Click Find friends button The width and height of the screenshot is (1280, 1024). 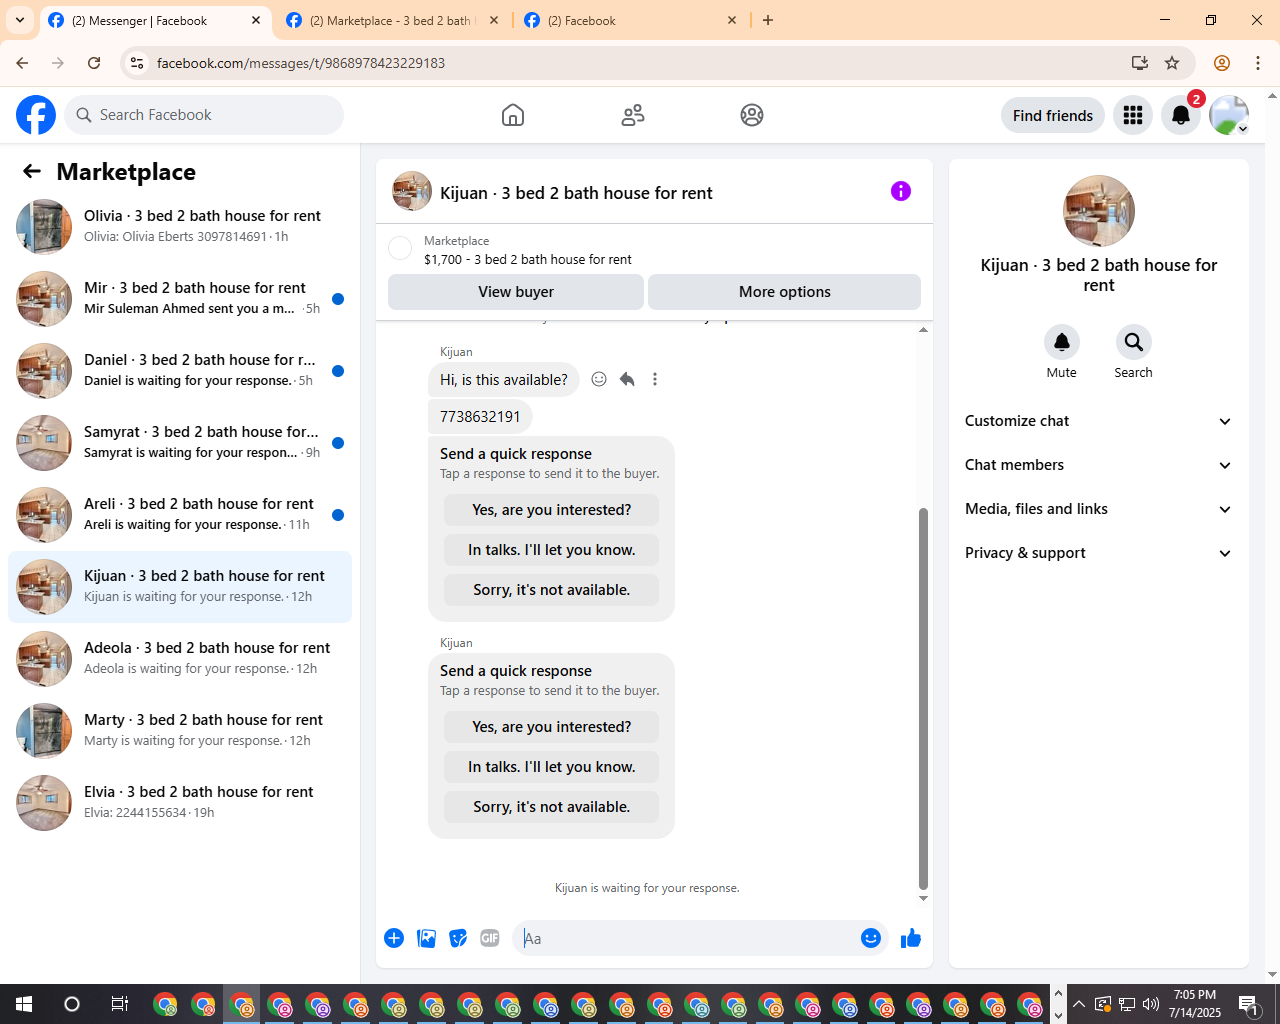[x=1053, y=115]
